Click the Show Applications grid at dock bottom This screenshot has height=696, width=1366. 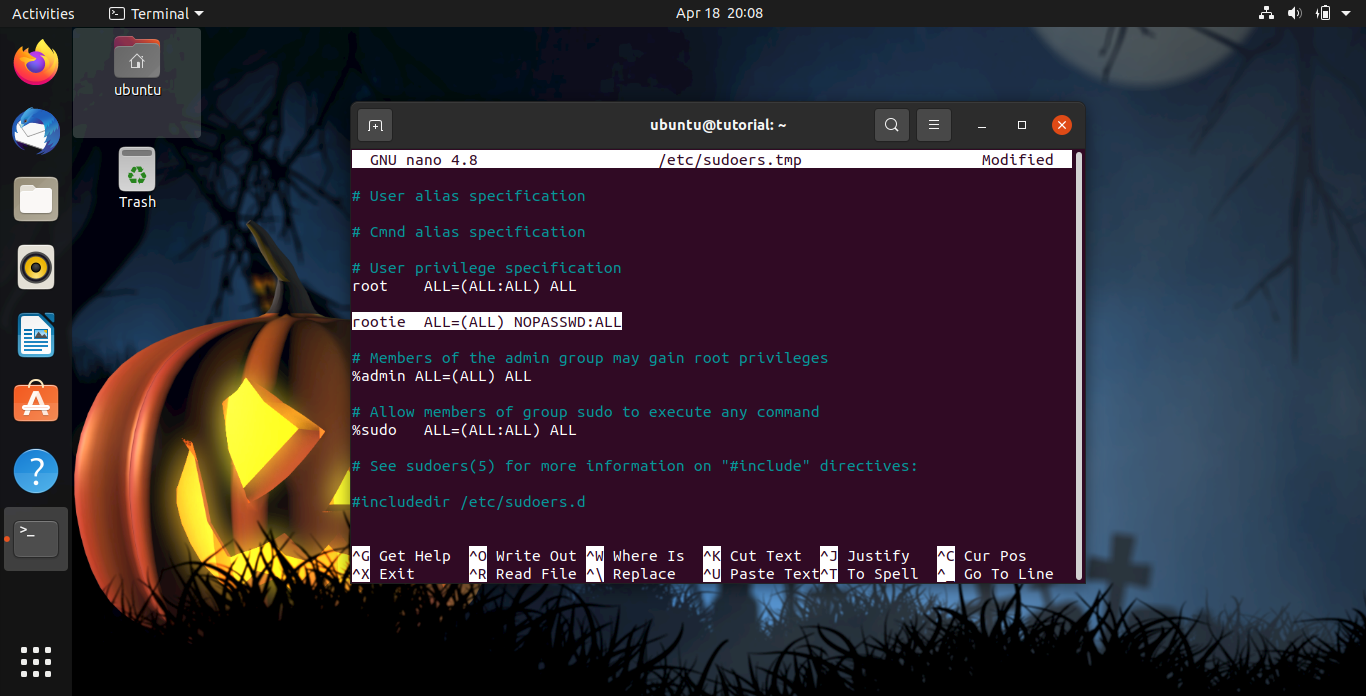pos(35,661)
